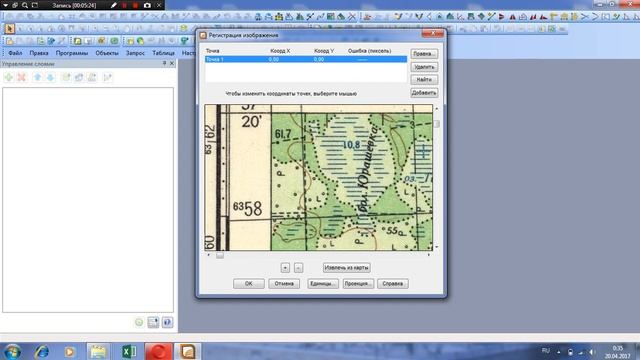
Task: Click the volume icon in system tray
Action: point(591,352)
